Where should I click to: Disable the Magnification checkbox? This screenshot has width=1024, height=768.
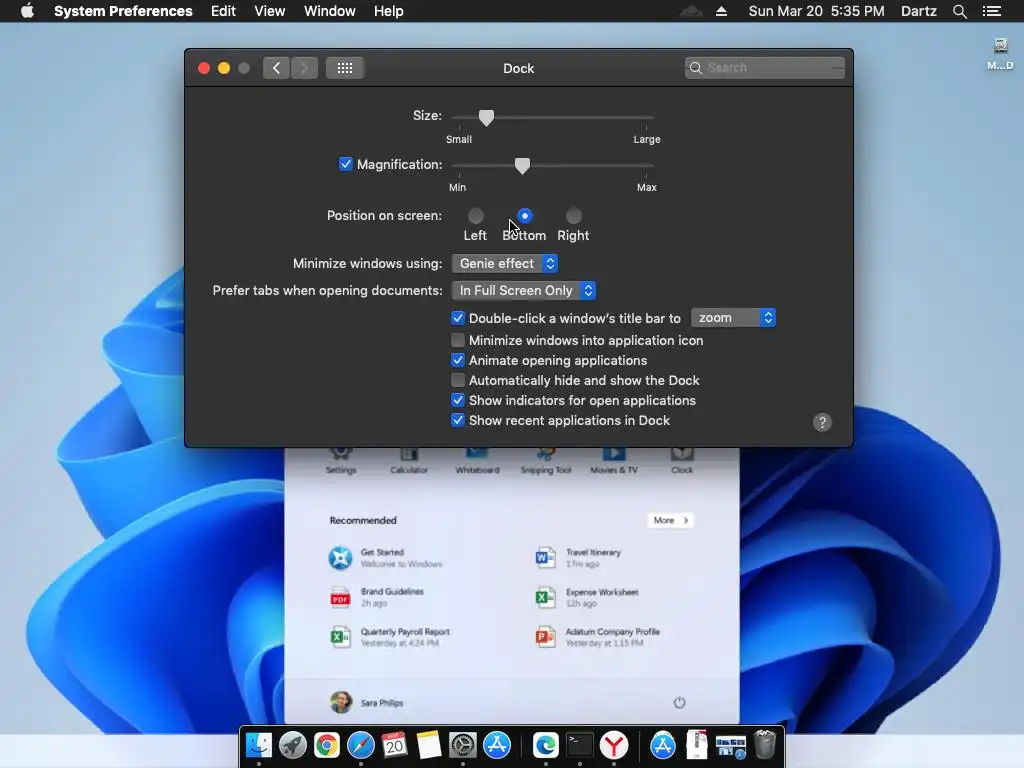click(345, 164)
